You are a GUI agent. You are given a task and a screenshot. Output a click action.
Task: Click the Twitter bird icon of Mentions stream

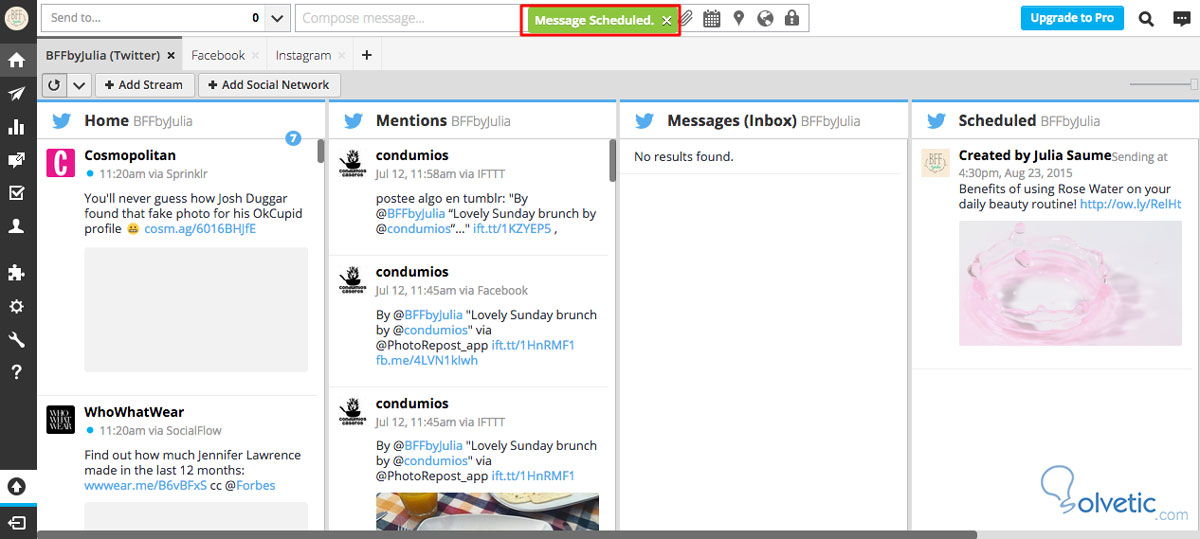(353, 121)
